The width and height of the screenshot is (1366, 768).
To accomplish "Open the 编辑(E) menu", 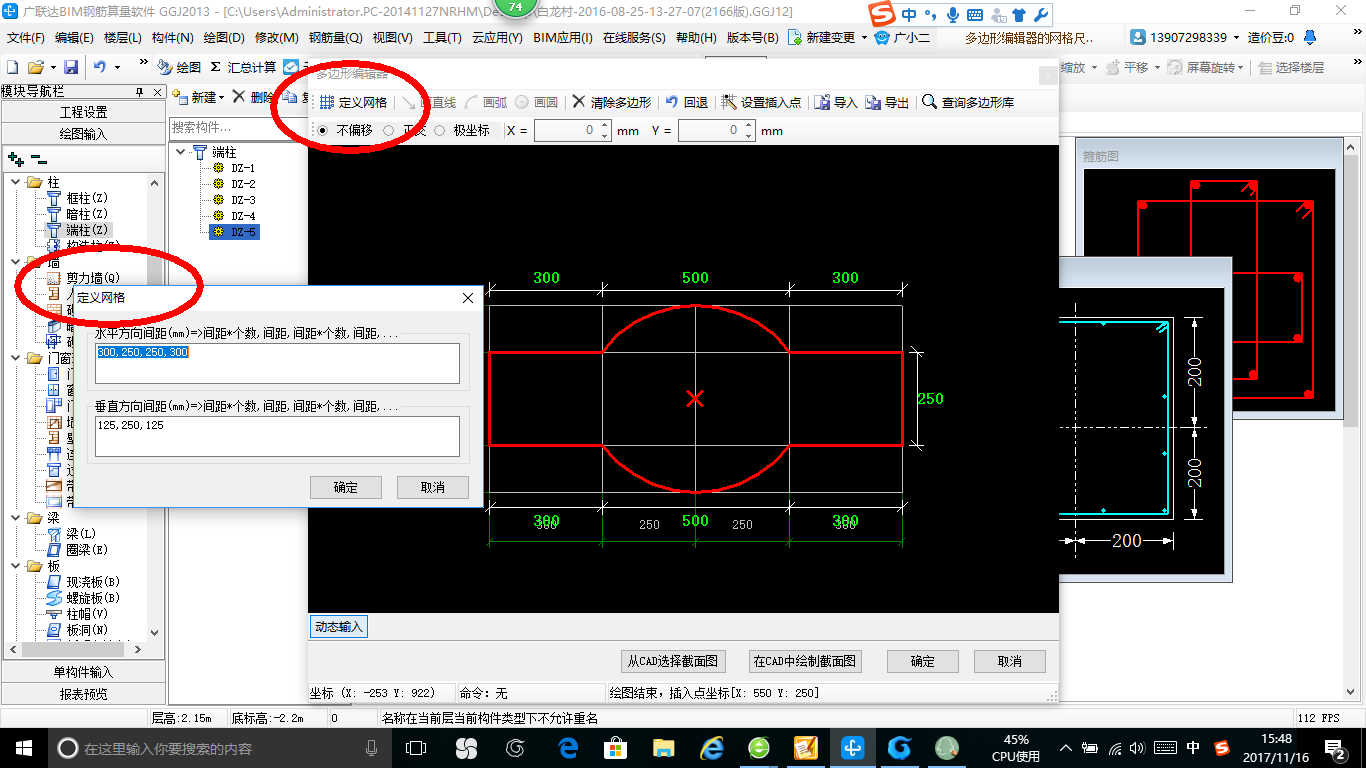I will [x=74, y=37].
